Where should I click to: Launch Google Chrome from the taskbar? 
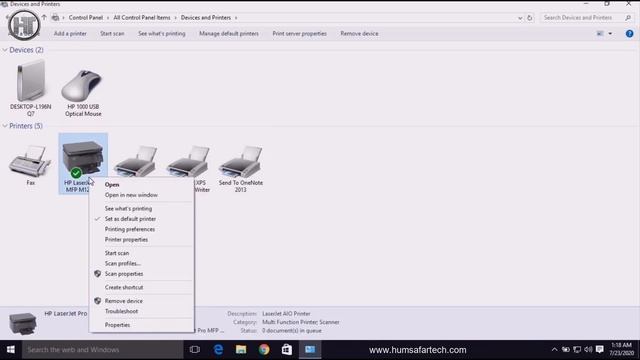point(264,350)
